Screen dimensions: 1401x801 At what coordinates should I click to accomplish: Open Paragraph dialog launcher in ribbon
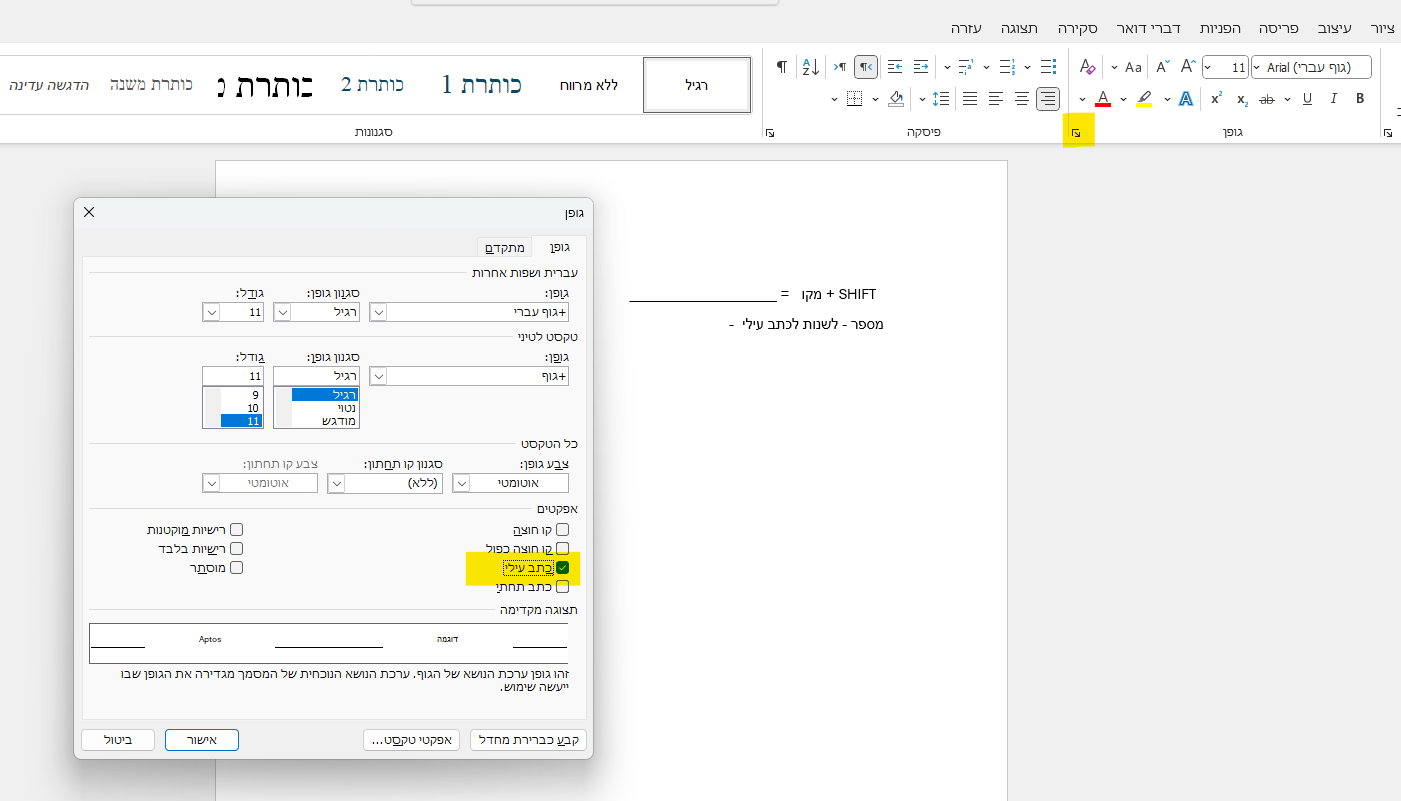pyautogui.click(x=769, y=132)
